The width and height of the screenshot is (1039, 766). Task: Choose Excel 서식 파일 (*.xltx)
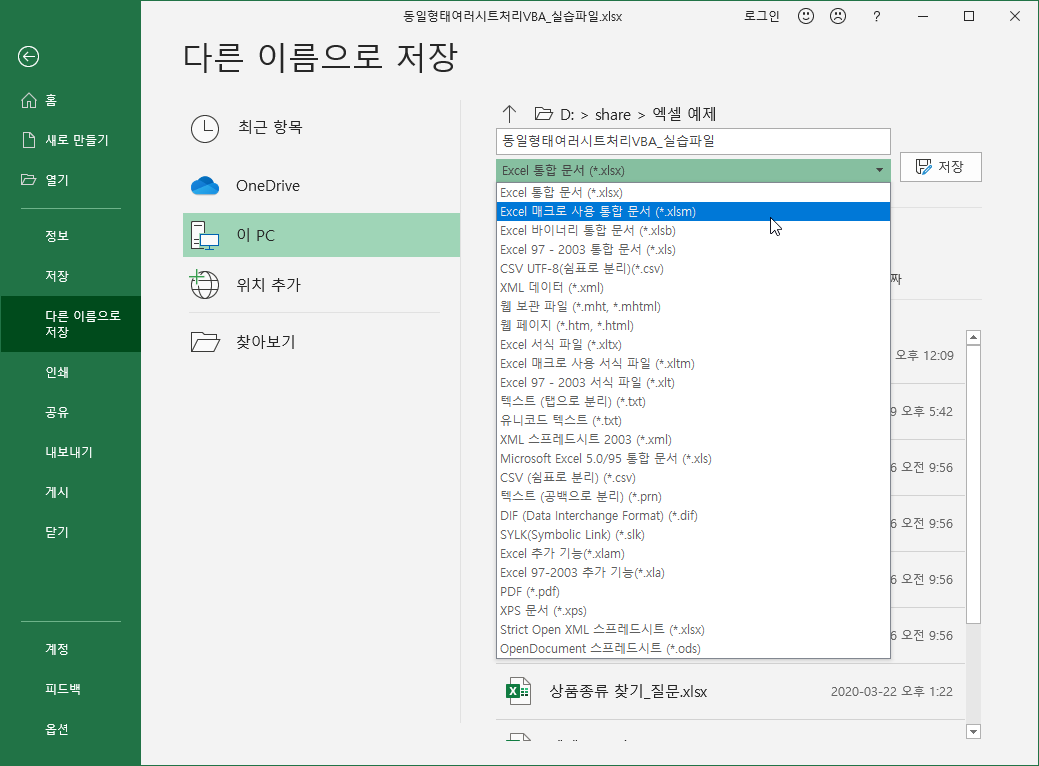click(x=693, y=345)
